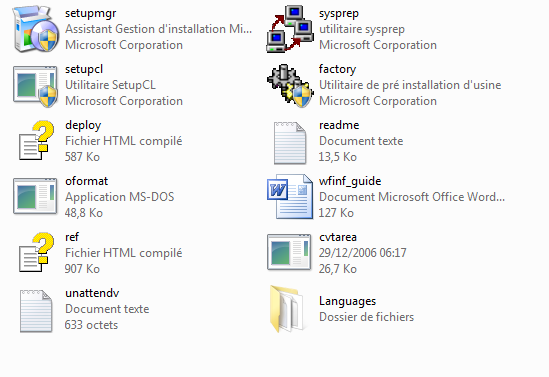Click the file name sysprep
The width and height of the screenshot is (549, 377).
[x=339, y=14]
